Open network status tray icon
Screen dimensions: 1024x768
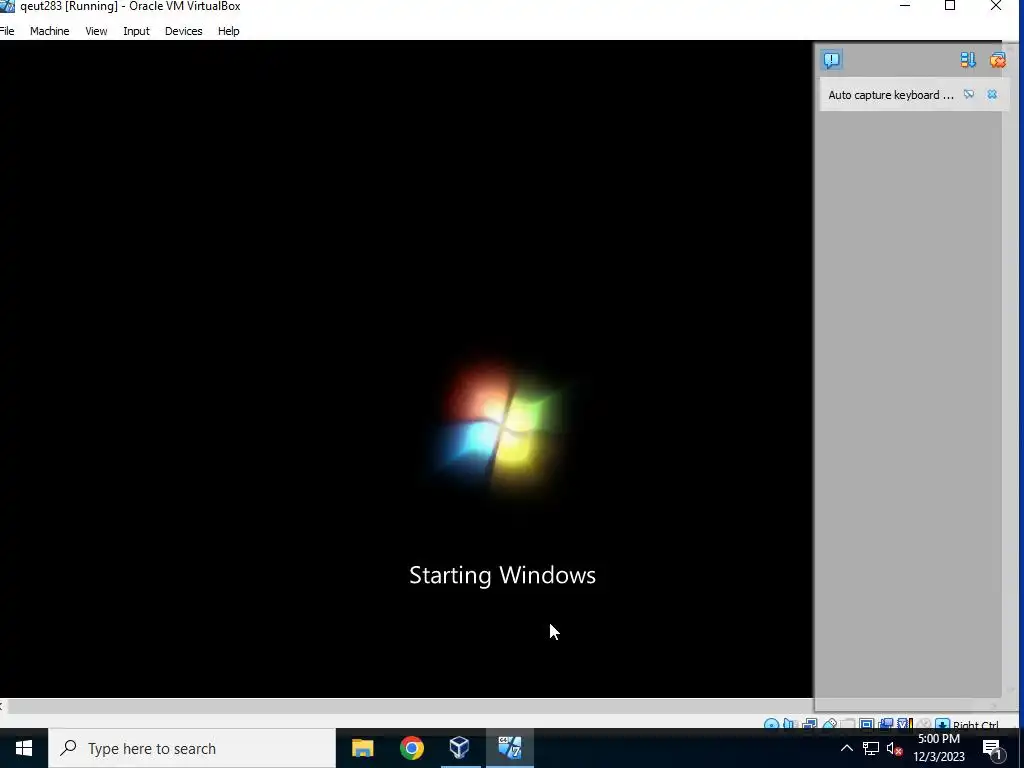[871, 748]
